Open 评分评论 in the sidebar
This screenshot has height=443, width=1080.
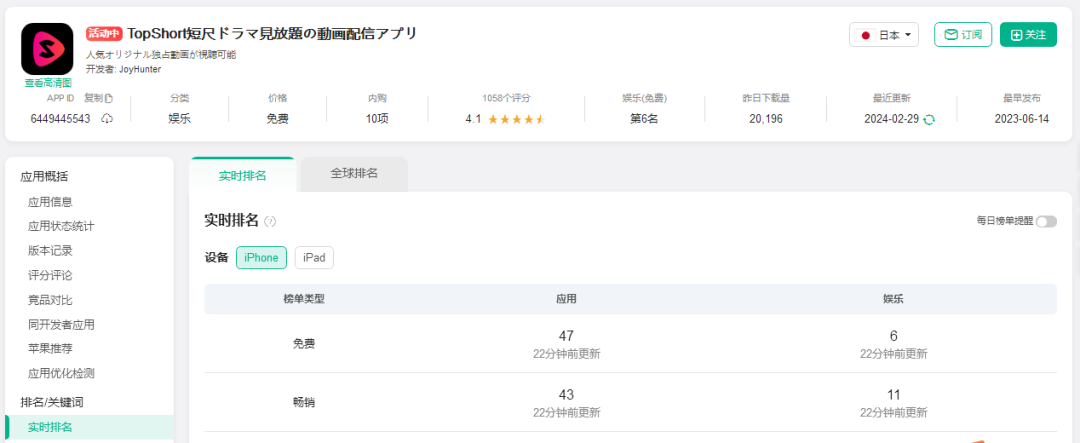tap(50, 275)
